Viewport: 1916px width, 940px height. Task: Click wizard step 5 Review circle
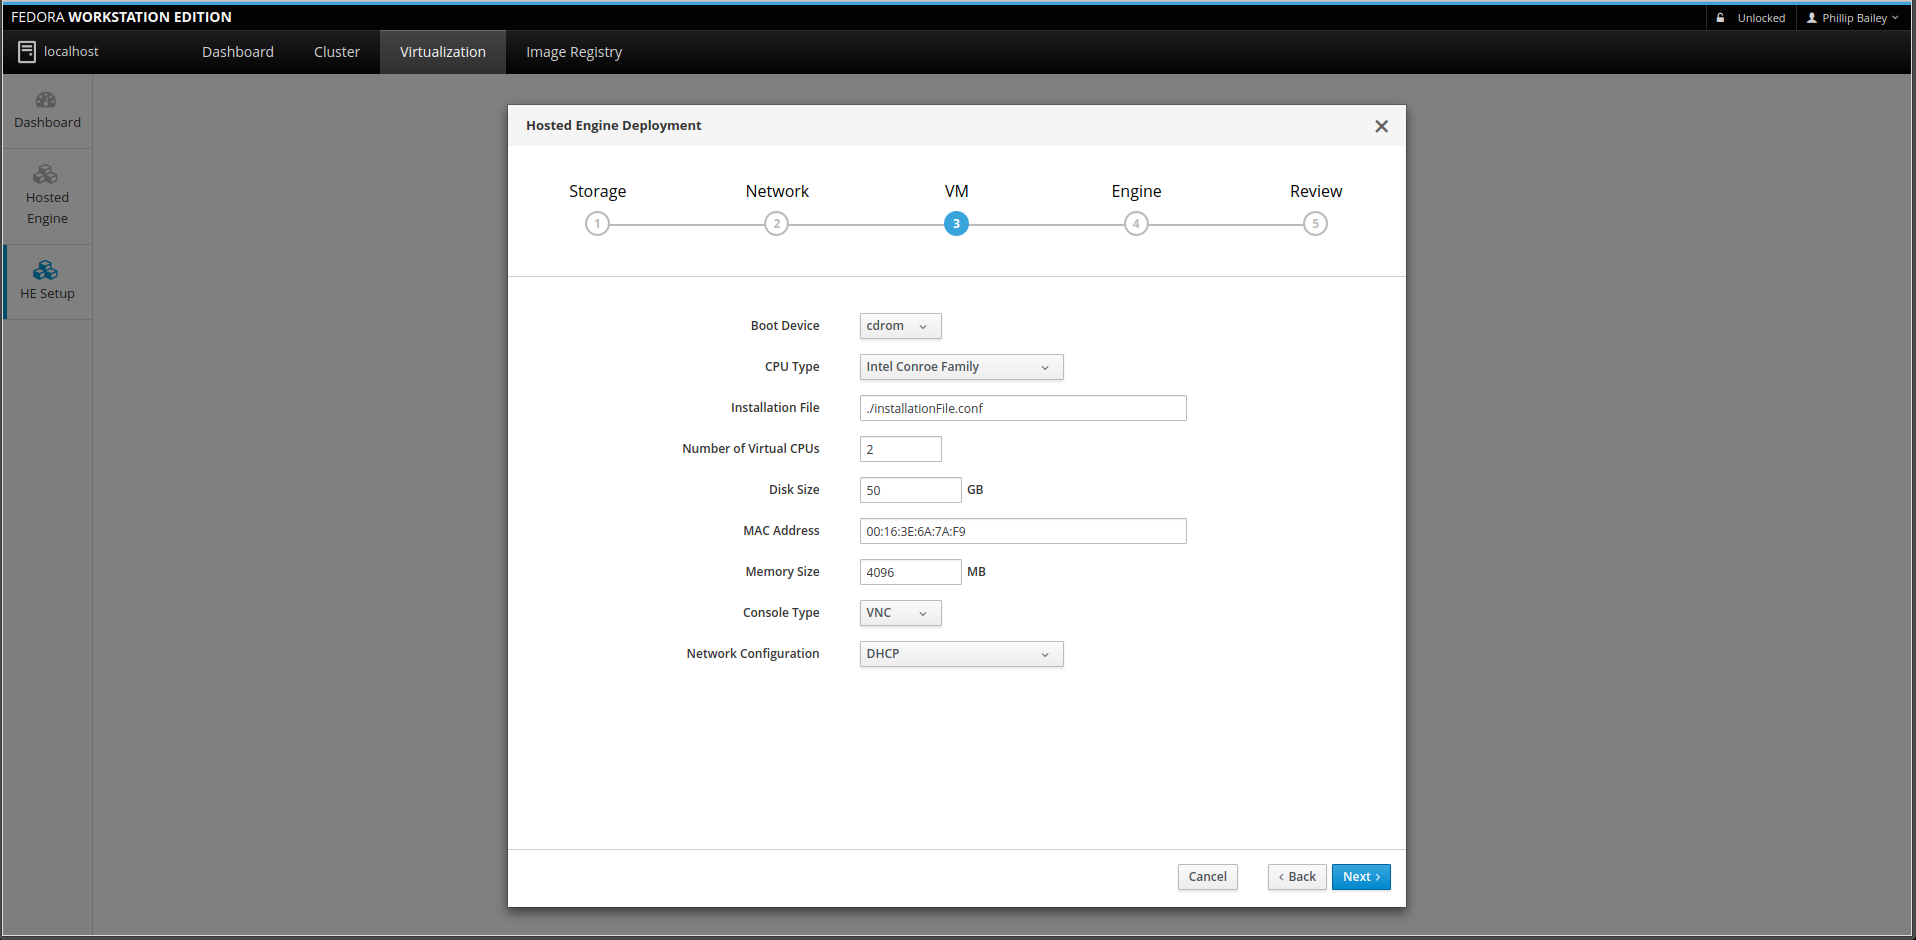click(x=1315, y=224)
